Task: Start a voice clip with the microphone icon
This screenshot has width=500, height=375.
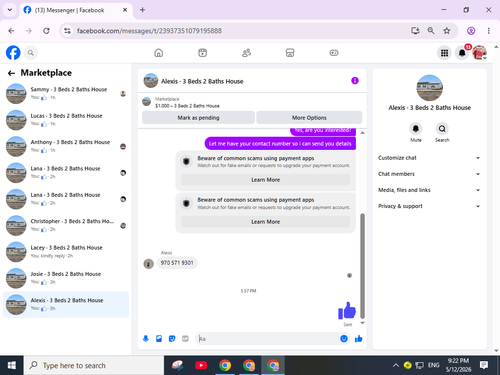Action: 146,339
